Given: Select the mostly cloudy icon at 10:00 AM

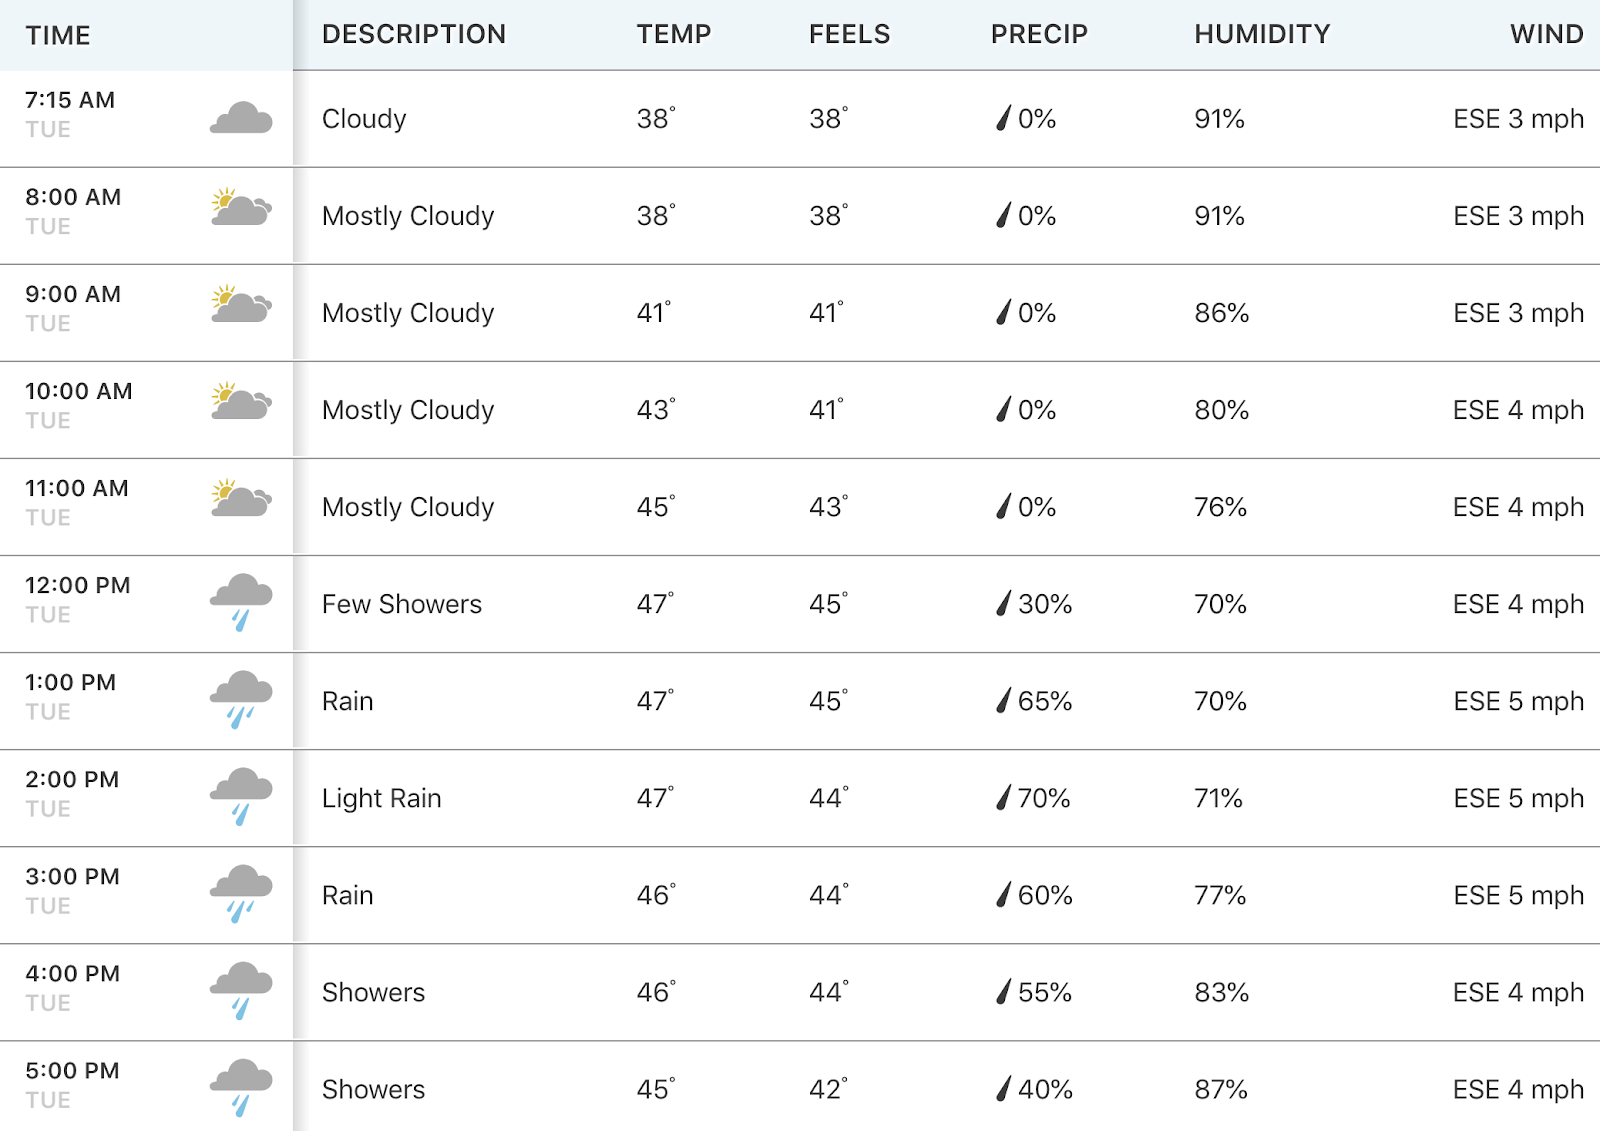Looking at the screenshot, I should pos(241,401).
